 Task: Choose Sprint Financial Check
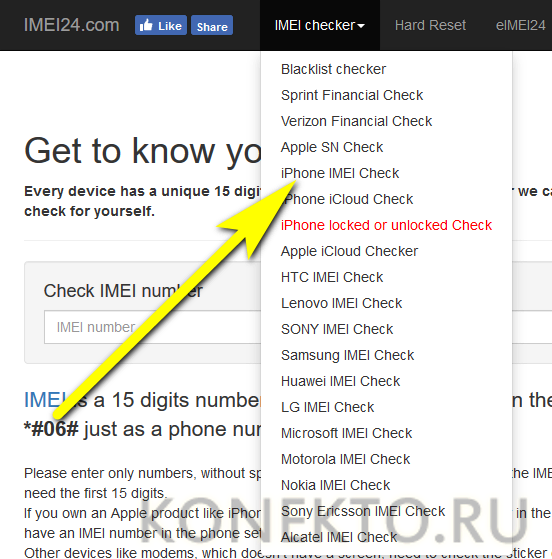pyautogui.click(x=352, y=95)
